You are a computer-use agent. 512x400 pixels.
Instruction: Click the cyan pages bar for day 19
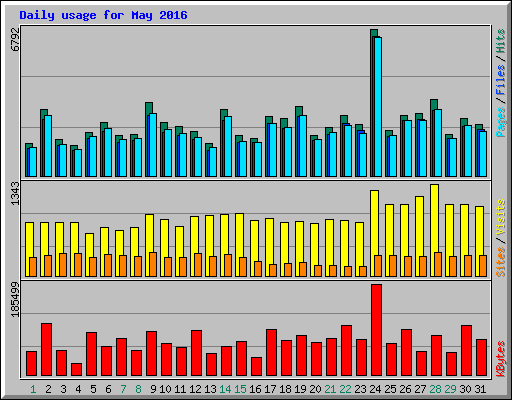[x=303, y=146]
